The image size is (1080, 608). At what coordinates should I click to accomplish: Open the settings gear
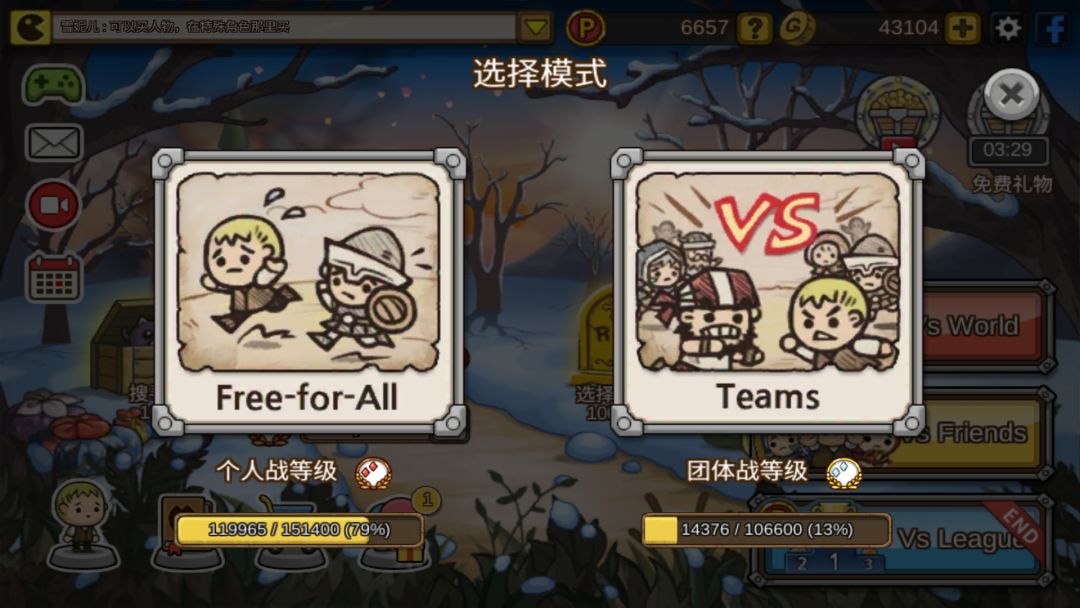(1008, 28)
